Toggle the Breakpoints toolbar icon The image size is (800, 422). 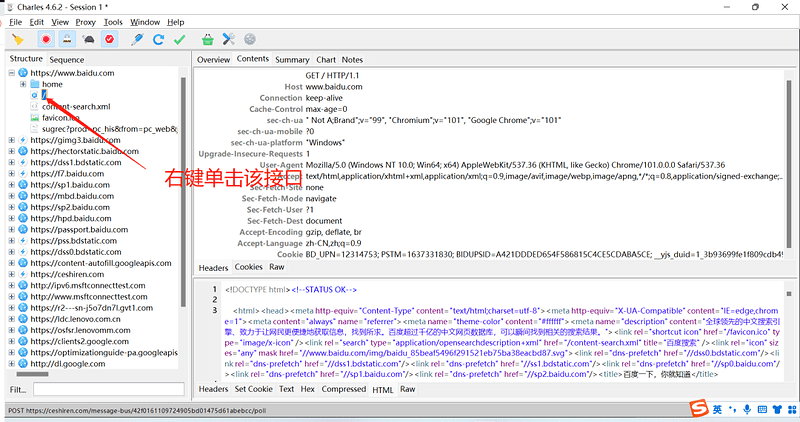(109, 40)
